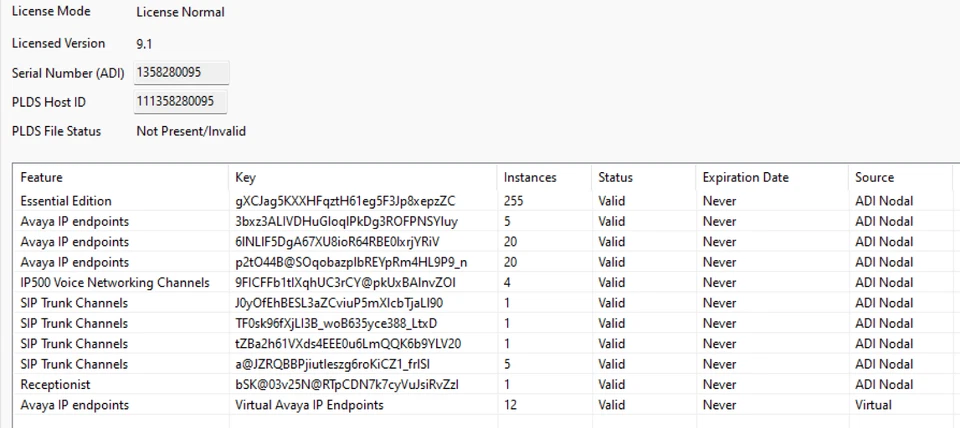The image size is (960, 428).
Task: Select the Receptionist license row
Action: tap(55, 385)
